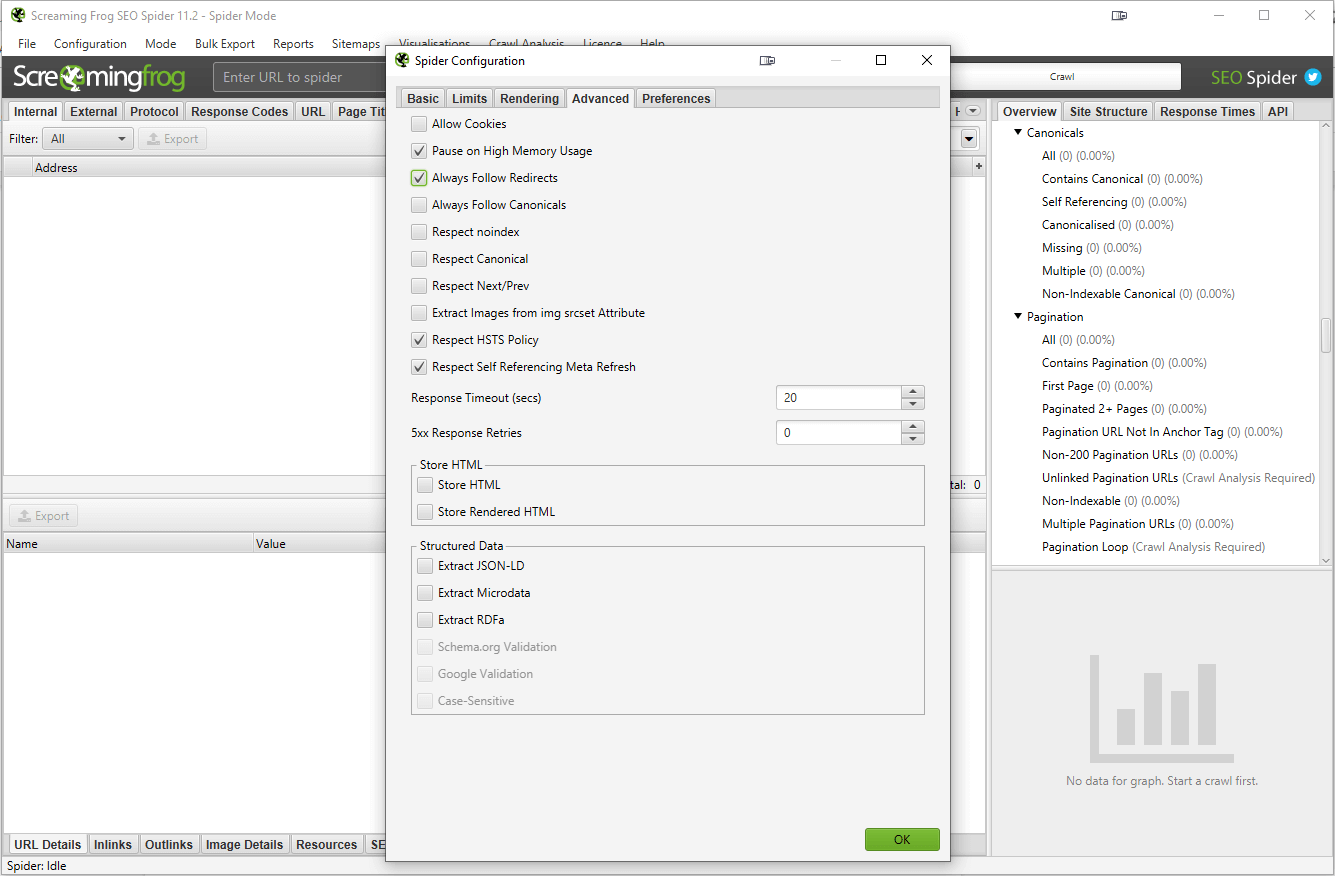Screen dimensions: 1335x876
Task: Click the pin icon in main window title bar
Action: coord(1119,15)
